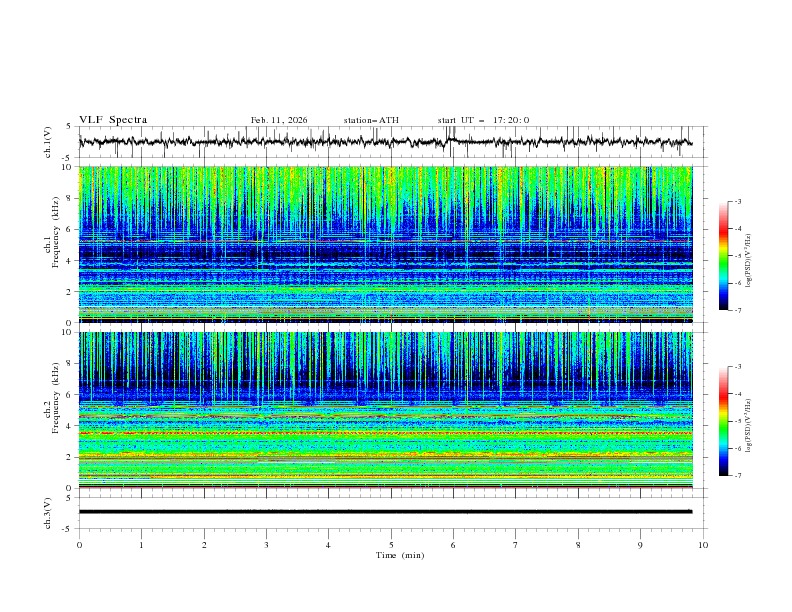
Task: Click the "2" kHz tick on ch.1 frequency axis
Action: [x=70, y=292]
